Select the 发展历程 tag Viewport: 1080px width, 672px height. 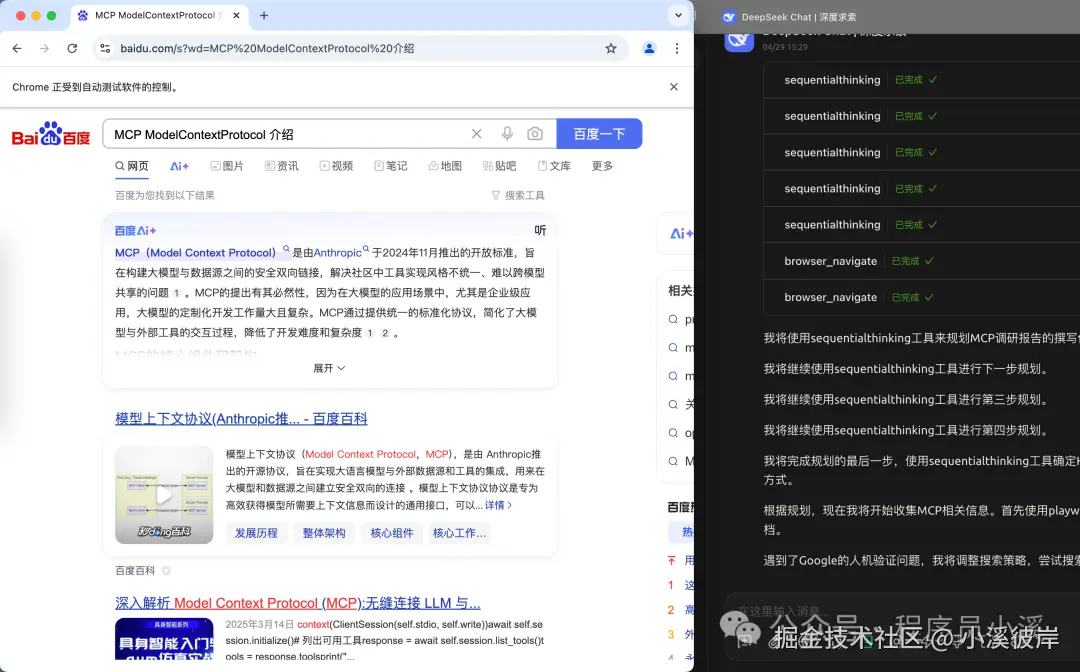pyautogui.click(x=256, y=533)
